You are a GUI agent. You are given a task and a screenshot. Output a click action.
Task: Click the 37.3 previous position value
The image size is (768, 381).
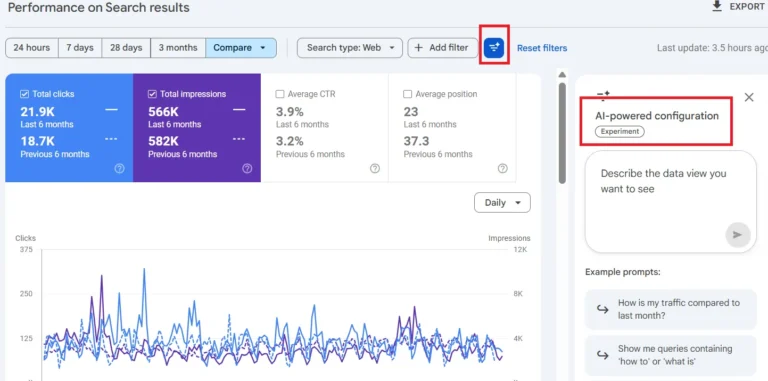point(416,142)
